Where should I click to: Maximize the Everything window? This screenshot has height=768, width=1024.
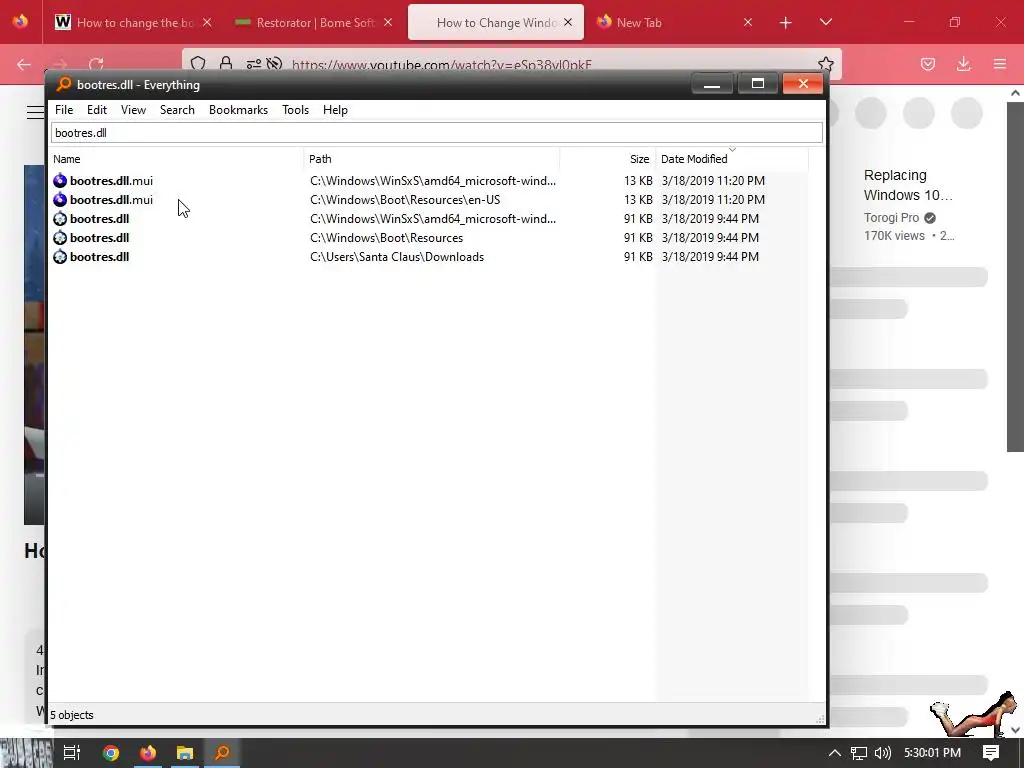tap(758, 84)
